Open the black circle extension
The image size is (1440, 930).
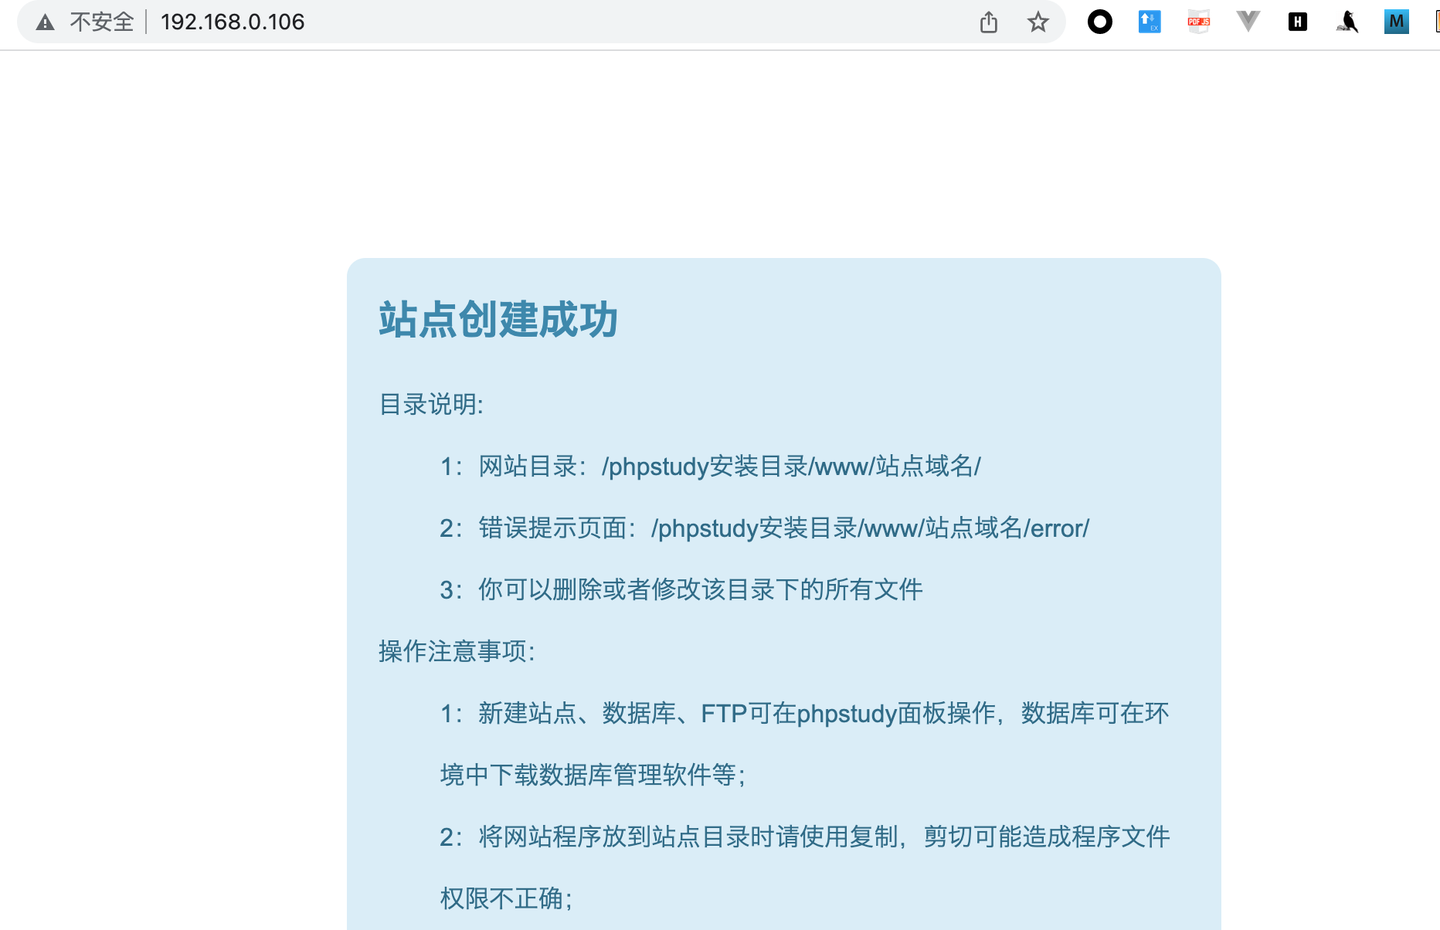[x=1099, y=21]
